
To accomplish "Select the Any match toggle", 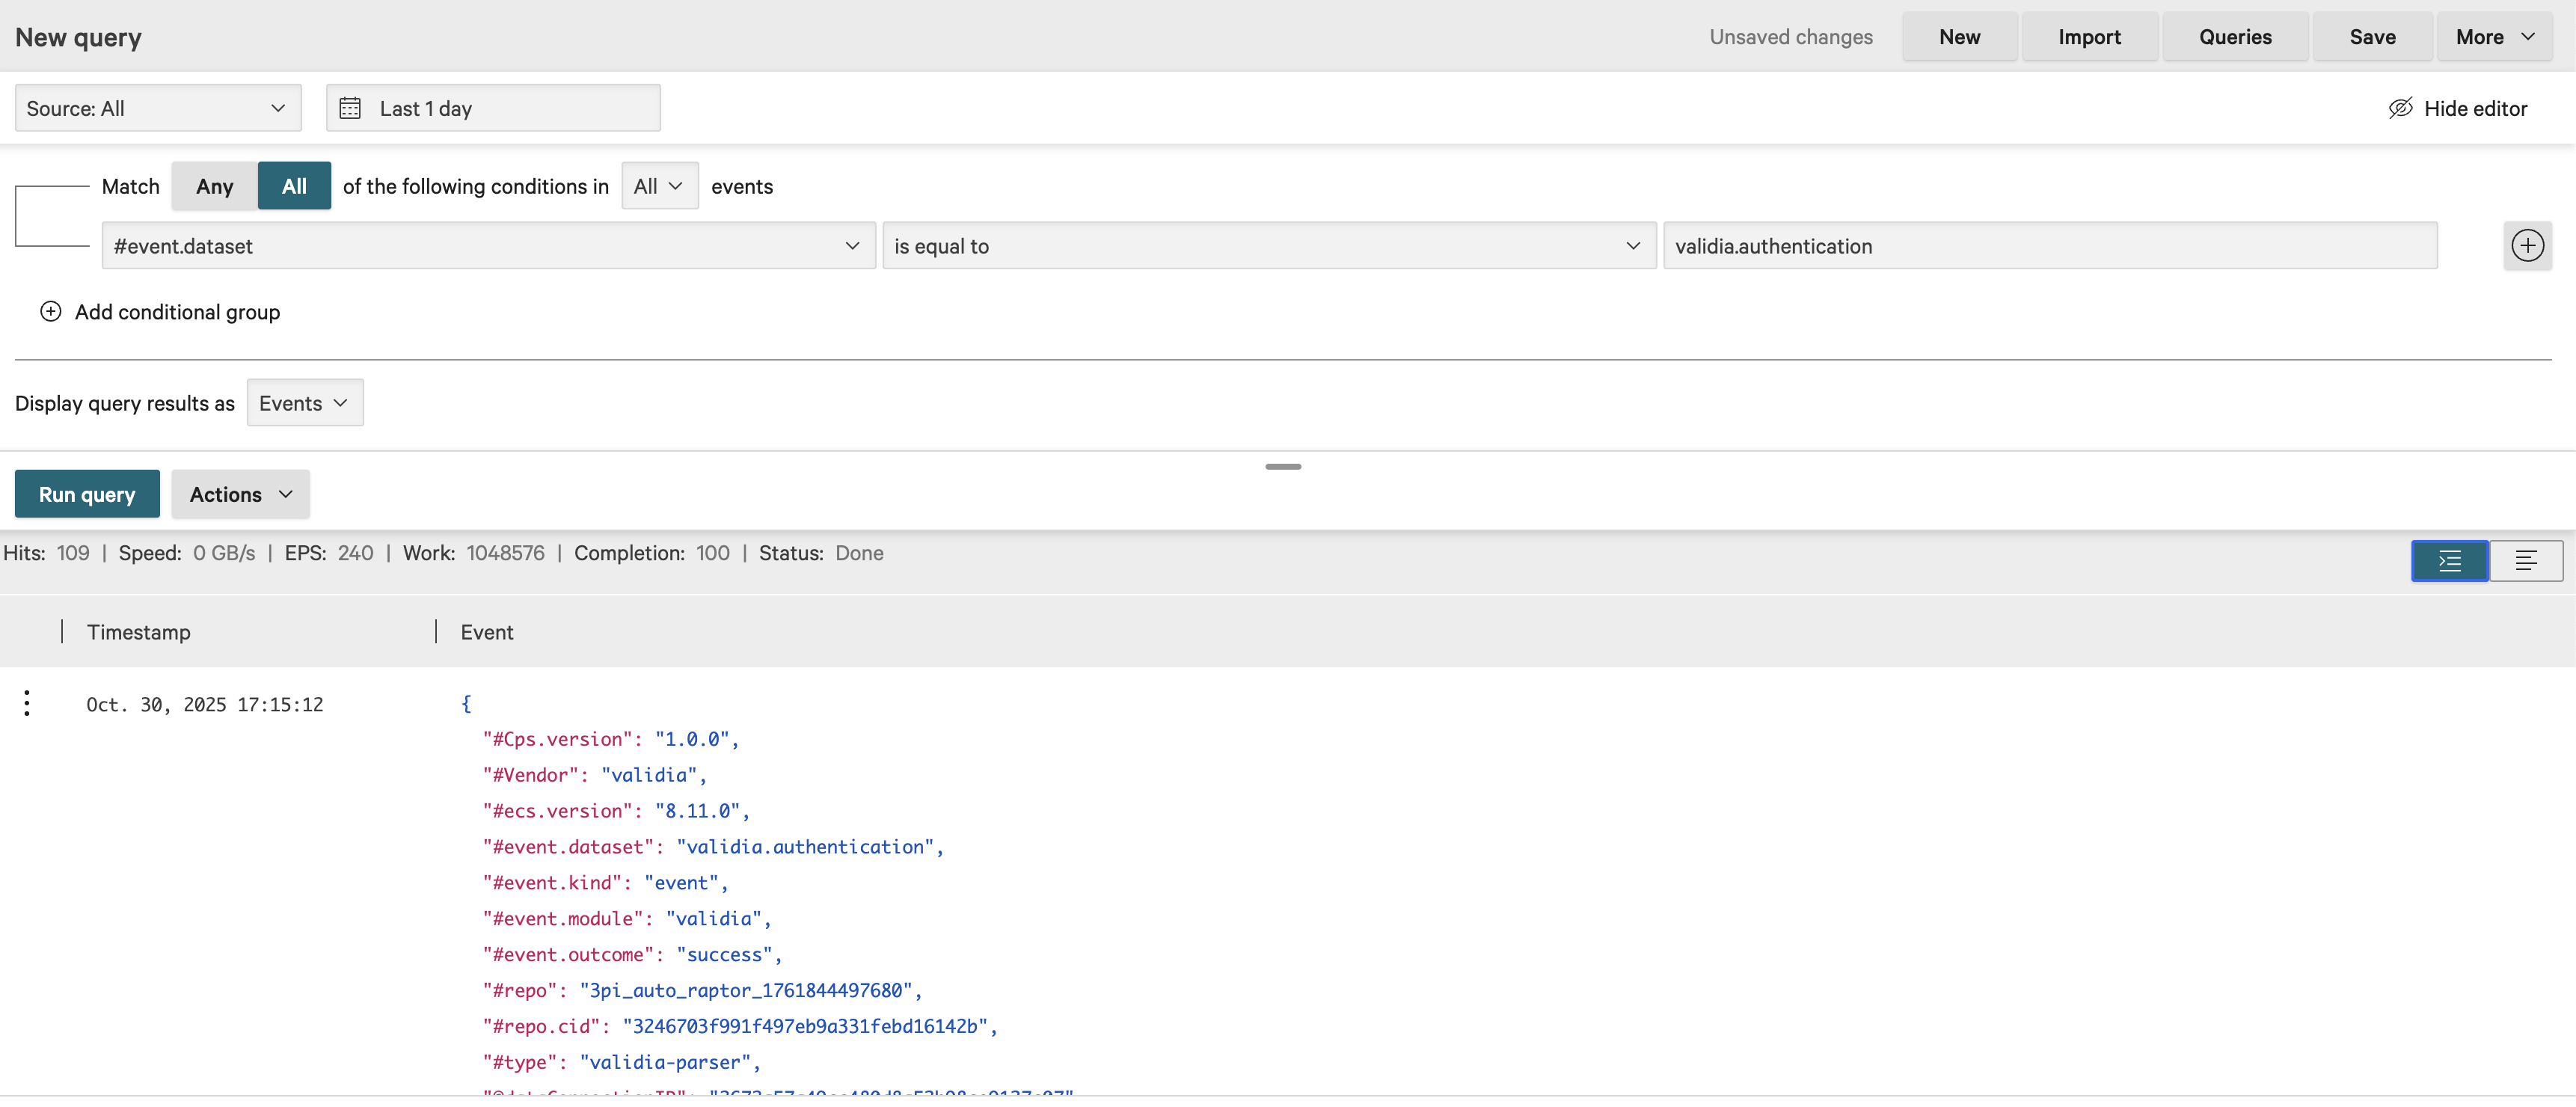I will [x=214, y=186].
